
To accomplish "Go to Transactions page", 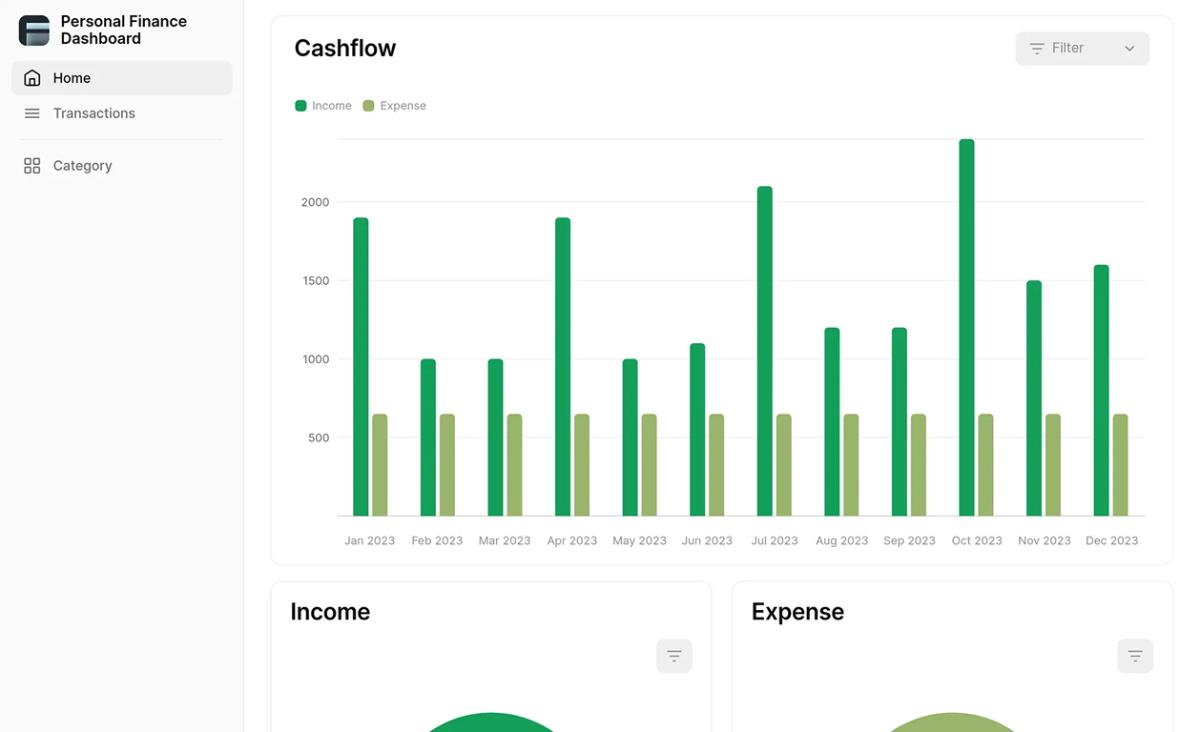I will click(x=122, y=113).
